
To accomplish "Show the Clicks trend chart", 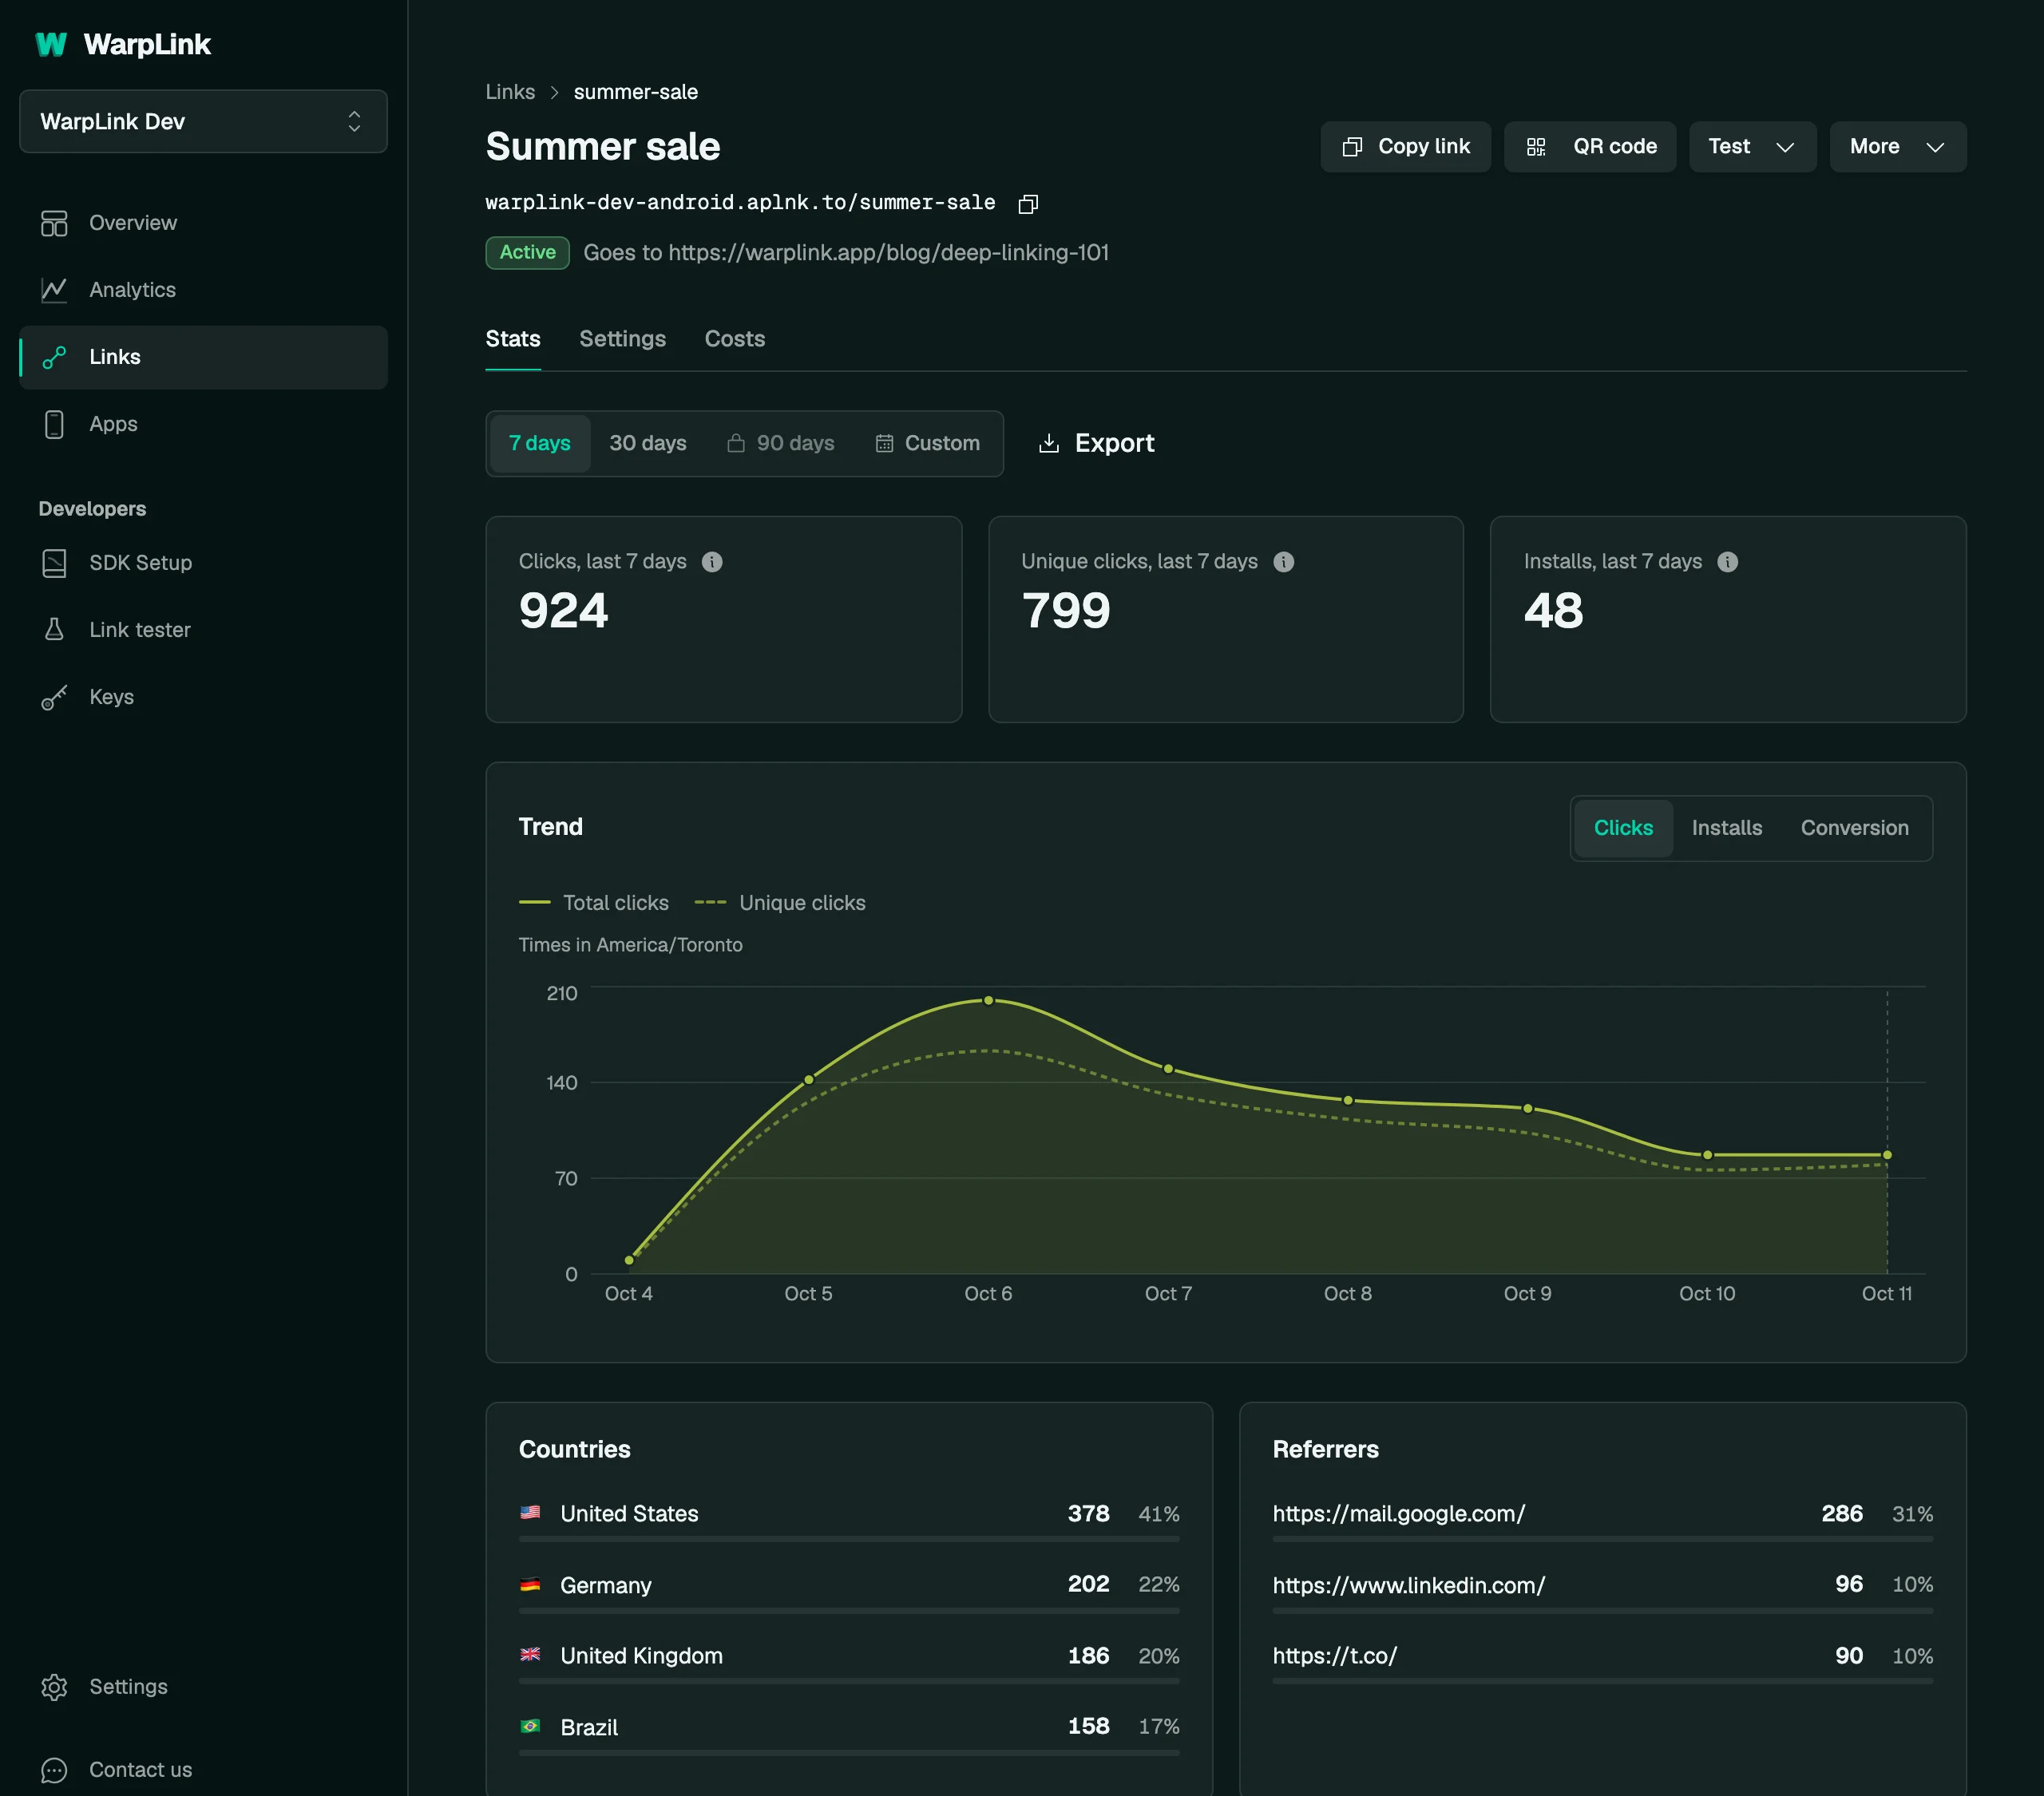I will pos(1623,828).
